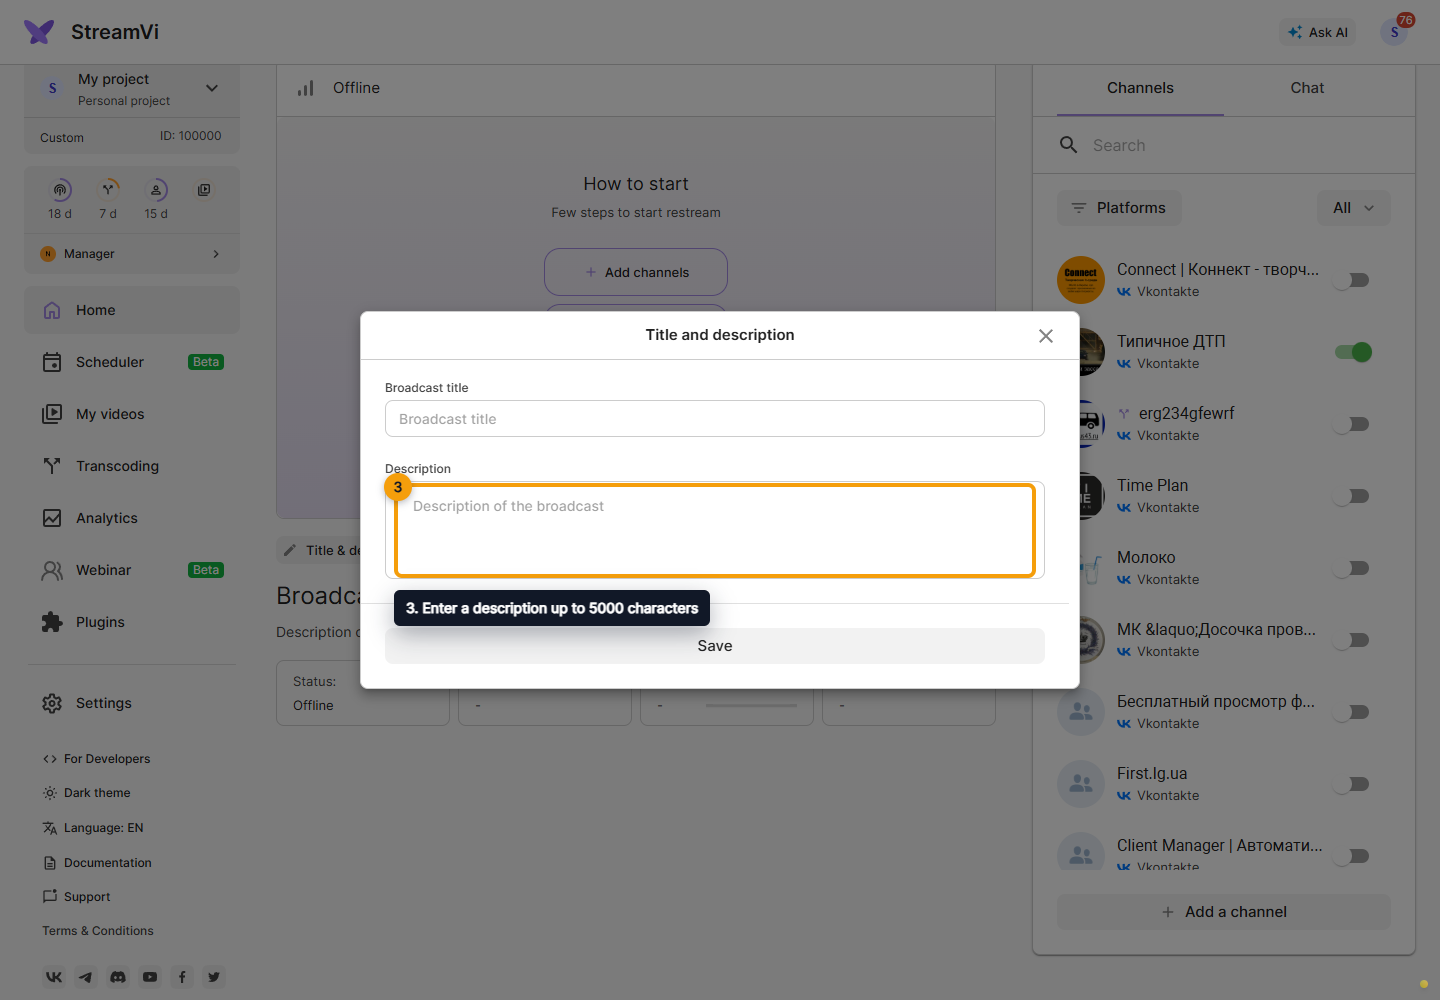
Task: Click the signal bars icon beside Offline
Action: click(306, 88)
